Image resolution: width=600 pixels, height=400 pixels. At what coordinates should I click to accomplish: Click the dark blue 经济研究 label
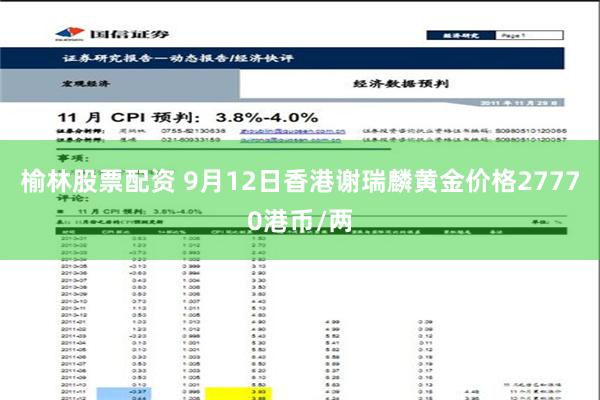point(461,35)
